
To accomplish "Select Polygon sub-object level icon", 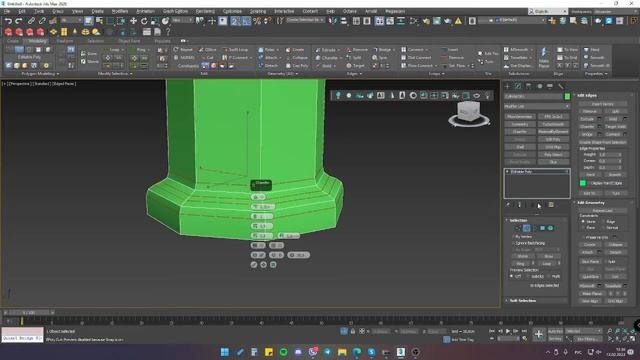I will click(542, 228).
